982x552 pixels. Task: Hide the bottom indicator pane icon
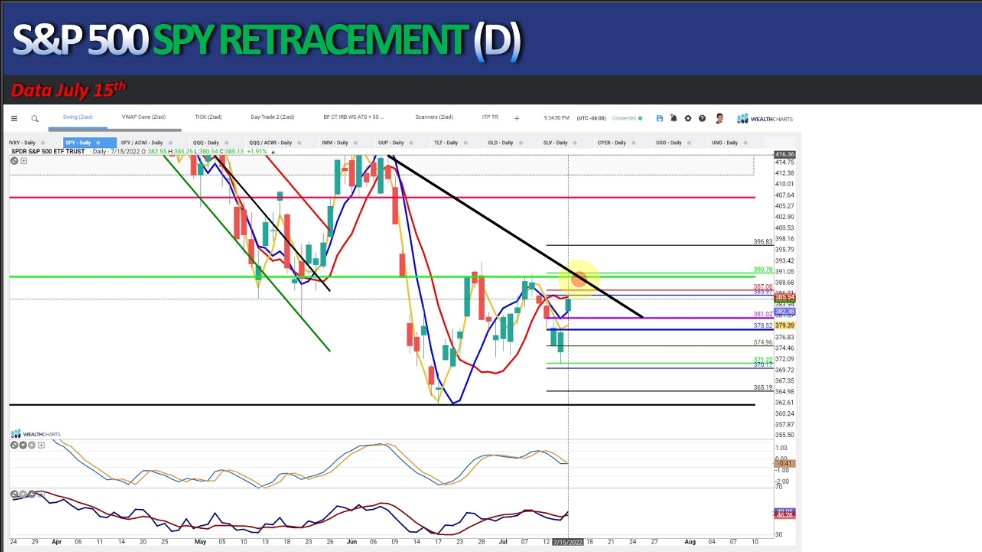coord(14,494)
